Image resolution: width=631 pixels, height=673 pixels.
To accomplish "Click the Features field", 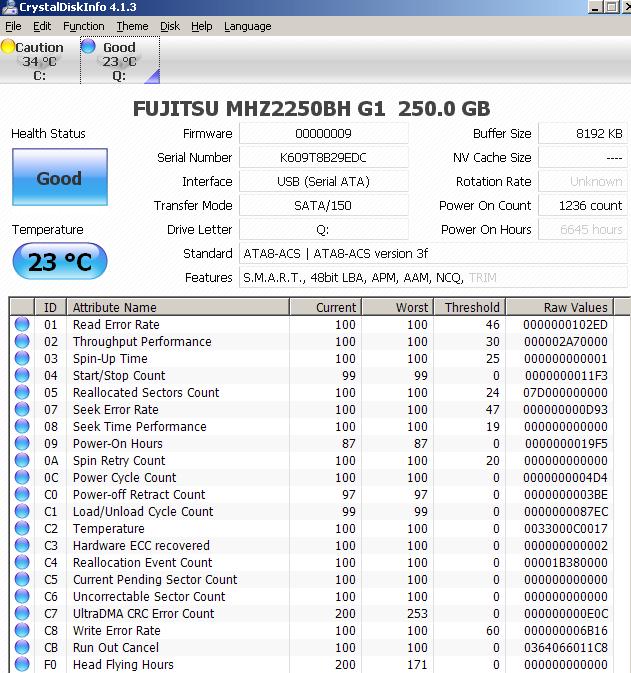I will [x=433, y=278].
